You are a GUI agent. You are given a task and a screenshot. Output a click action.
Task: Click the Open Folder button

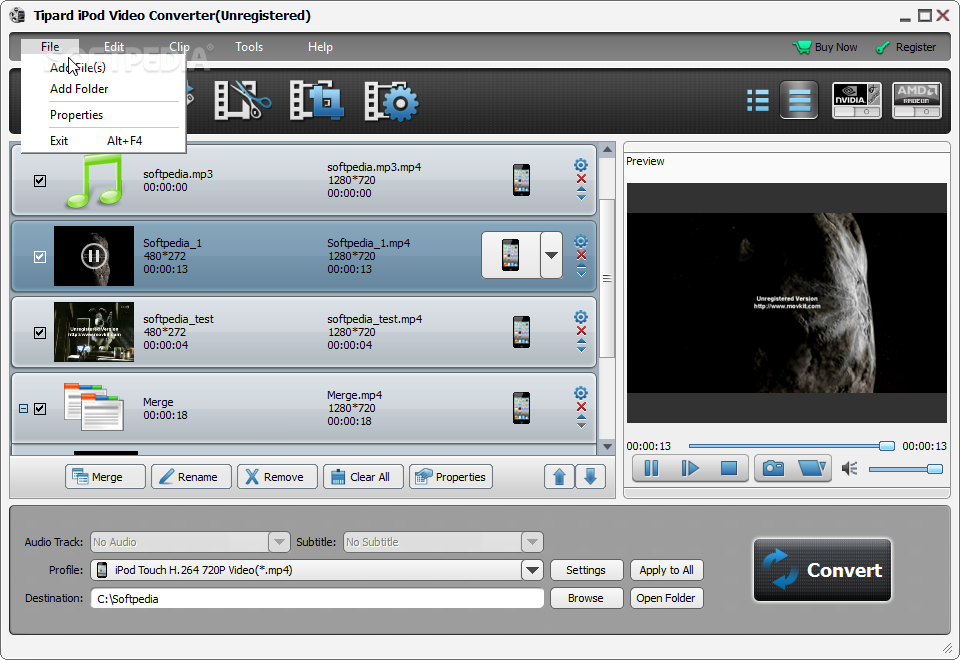[x=666, y=598]
